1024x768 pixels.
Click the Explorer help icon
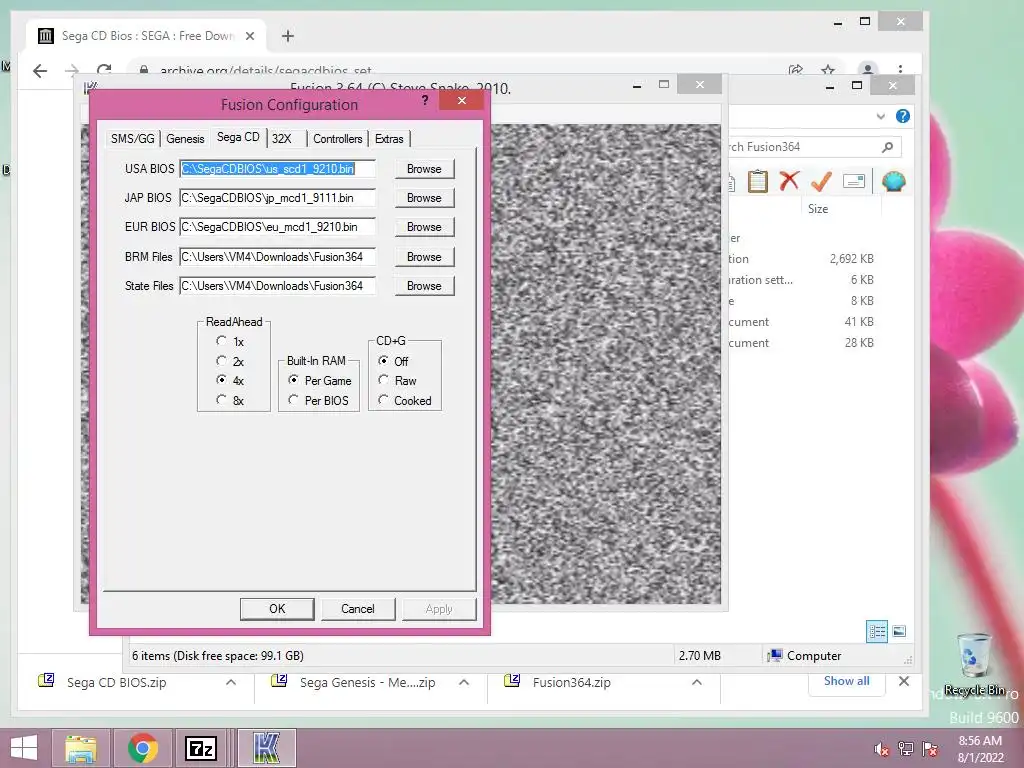(x=903, y=116)
